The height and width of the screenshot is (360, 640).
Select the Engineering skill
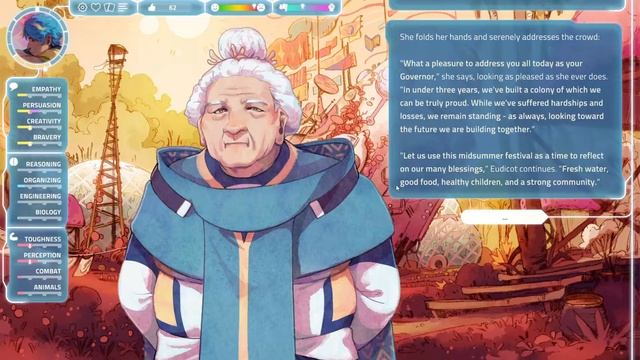[x=40, y=199]
